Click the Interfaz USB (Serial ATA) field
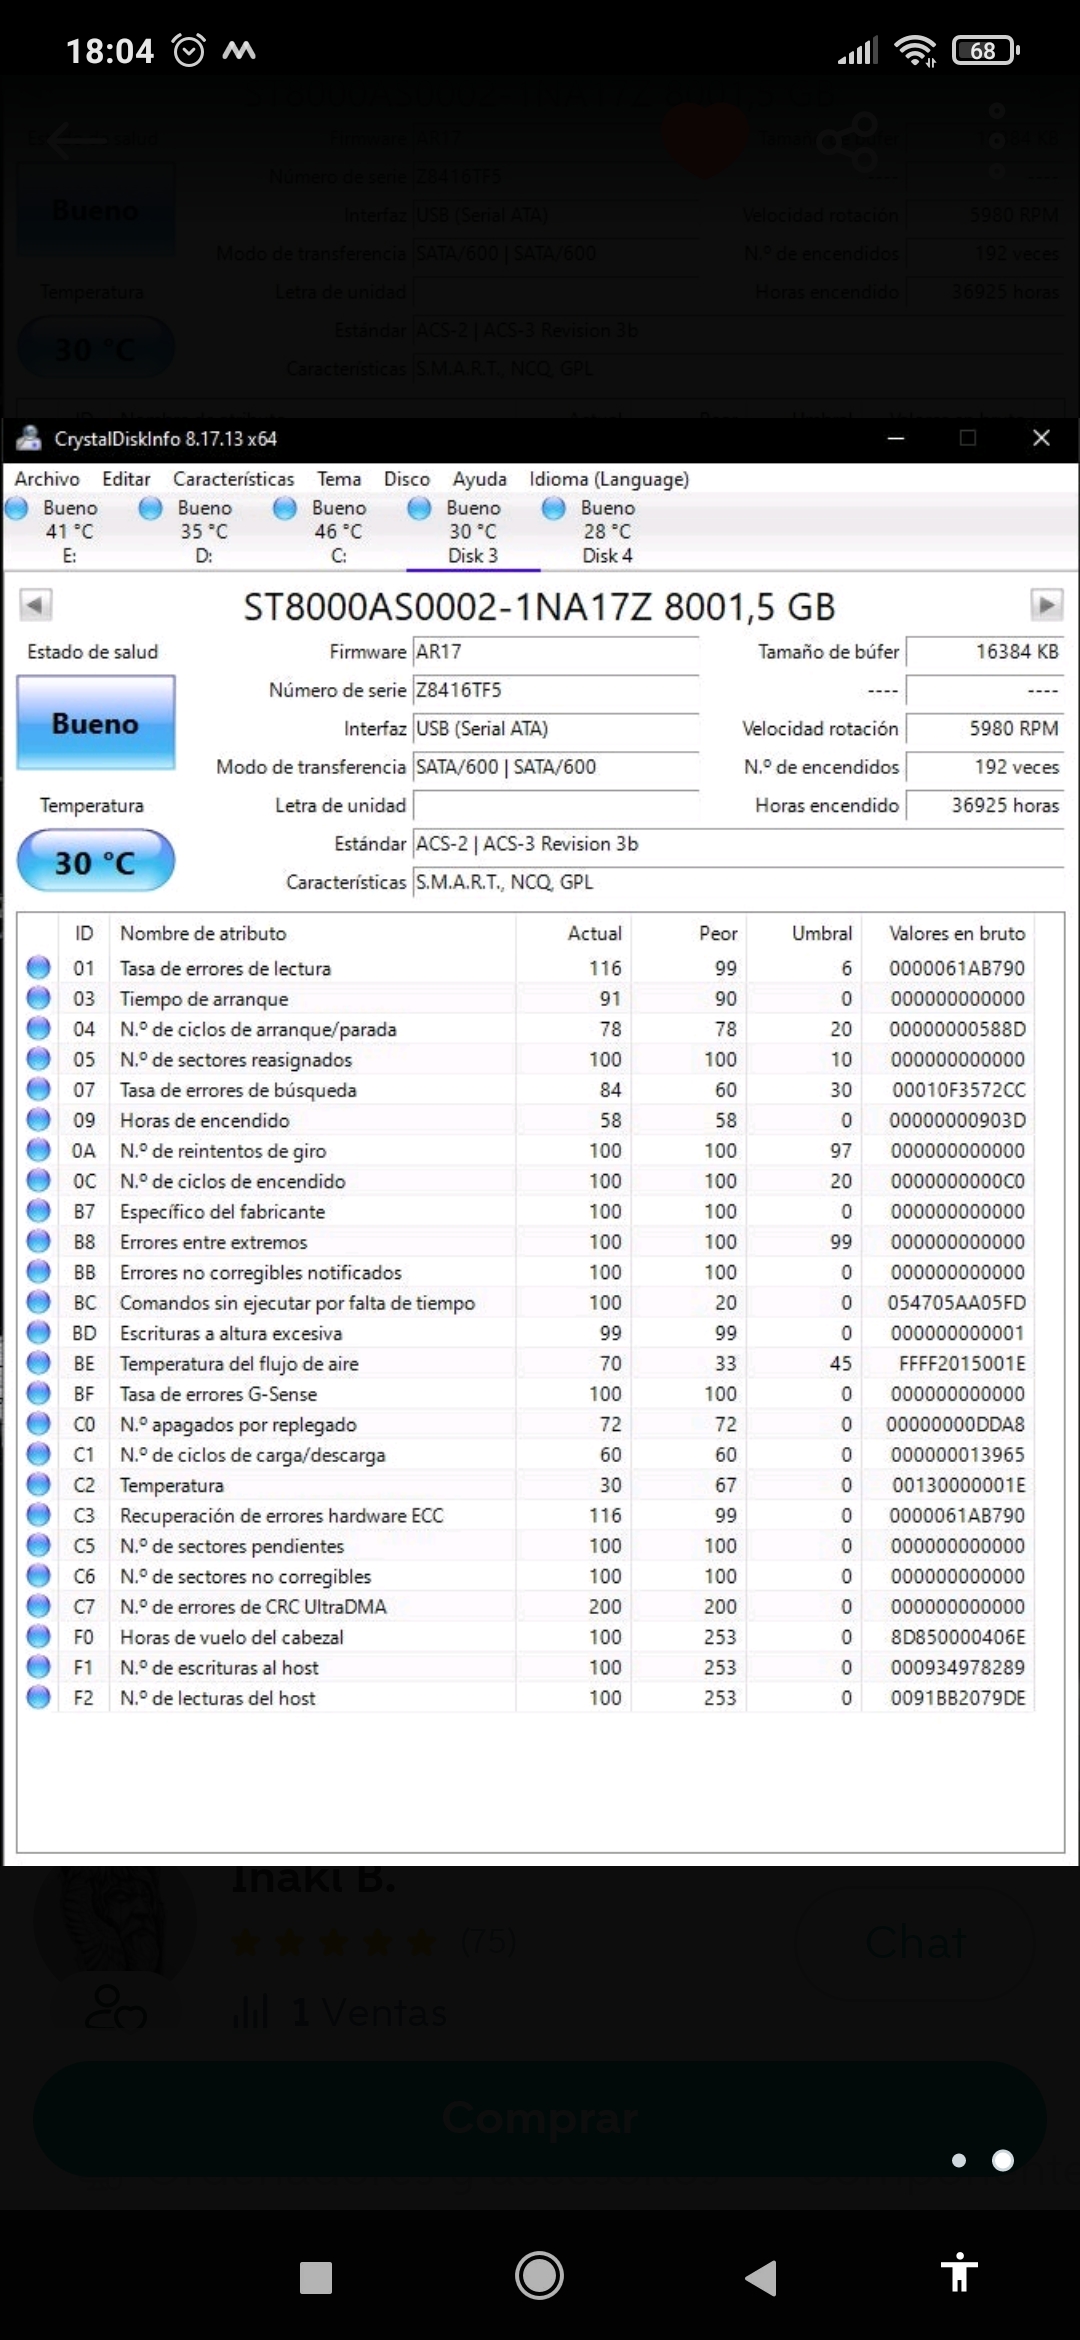Viewport: 1080px width, 2340px height. click(555, 729)
